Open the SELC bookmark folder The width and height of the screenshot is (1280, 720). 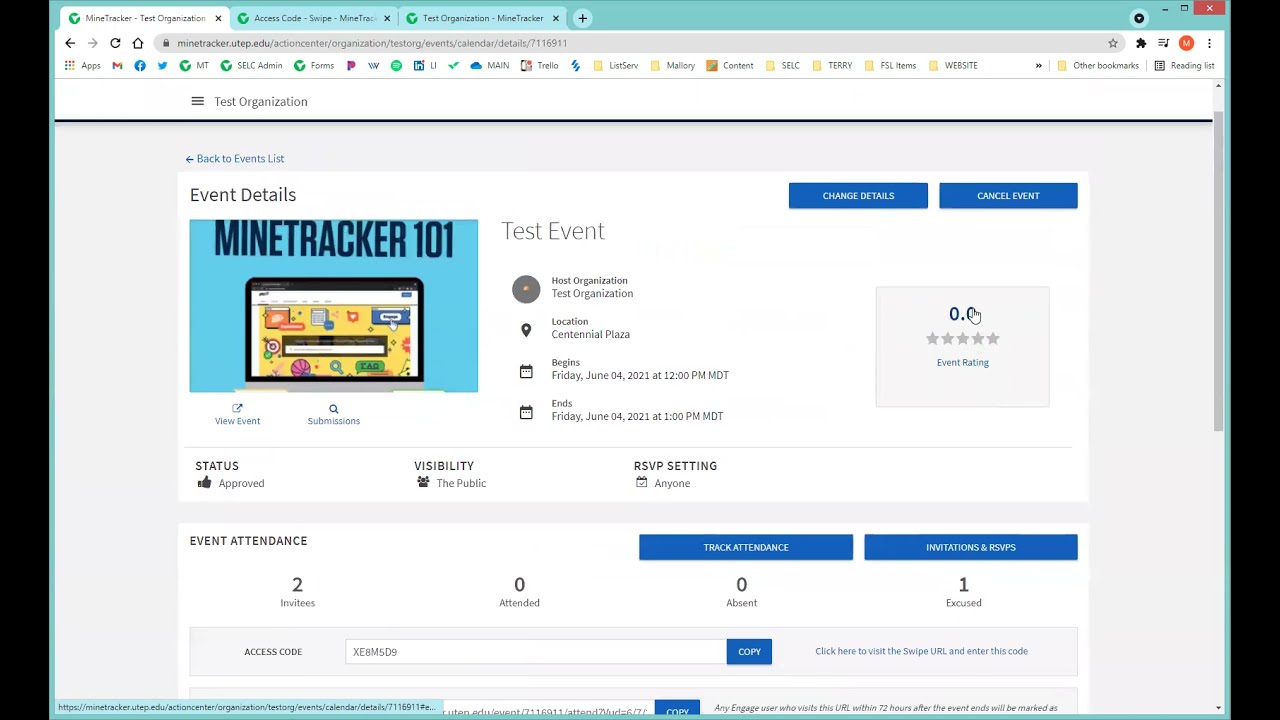(x=783, y=66)
